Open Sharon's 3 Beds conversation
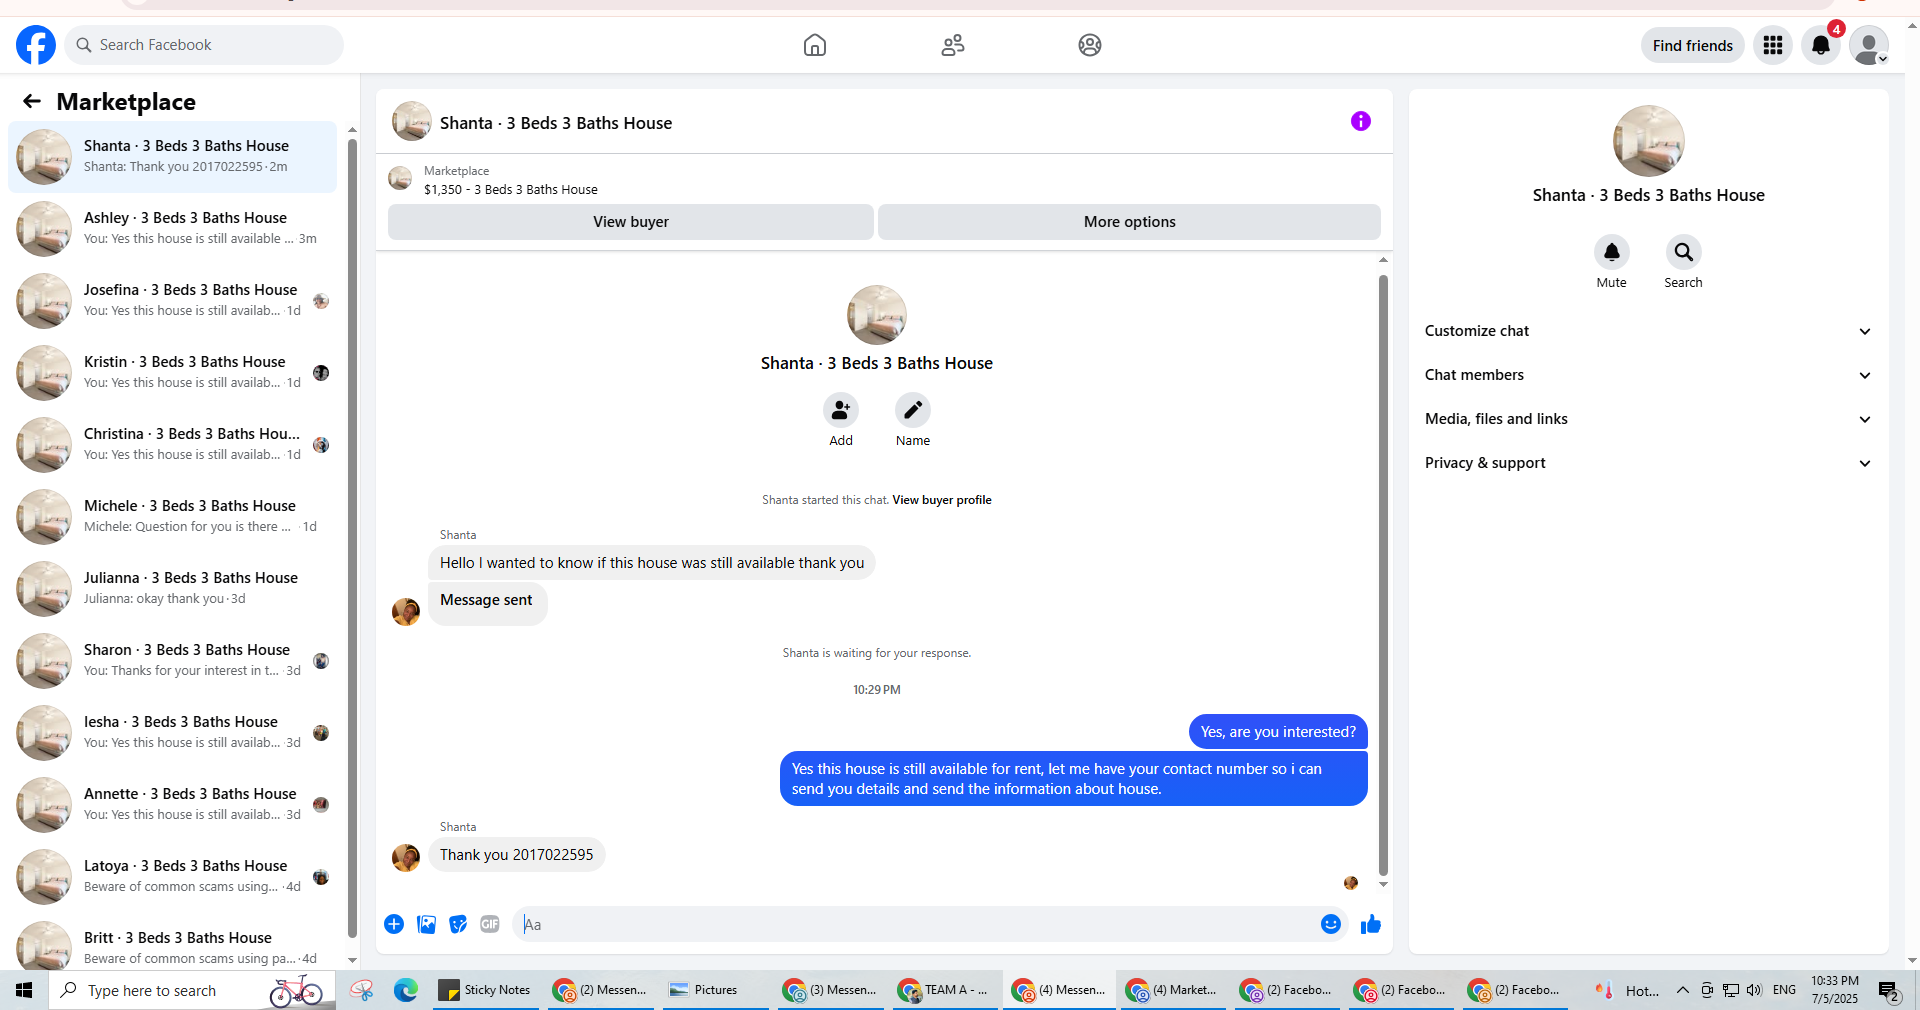Image resolution: width=1920 pixels, height=1010 pixels. (x=172, y=661)
